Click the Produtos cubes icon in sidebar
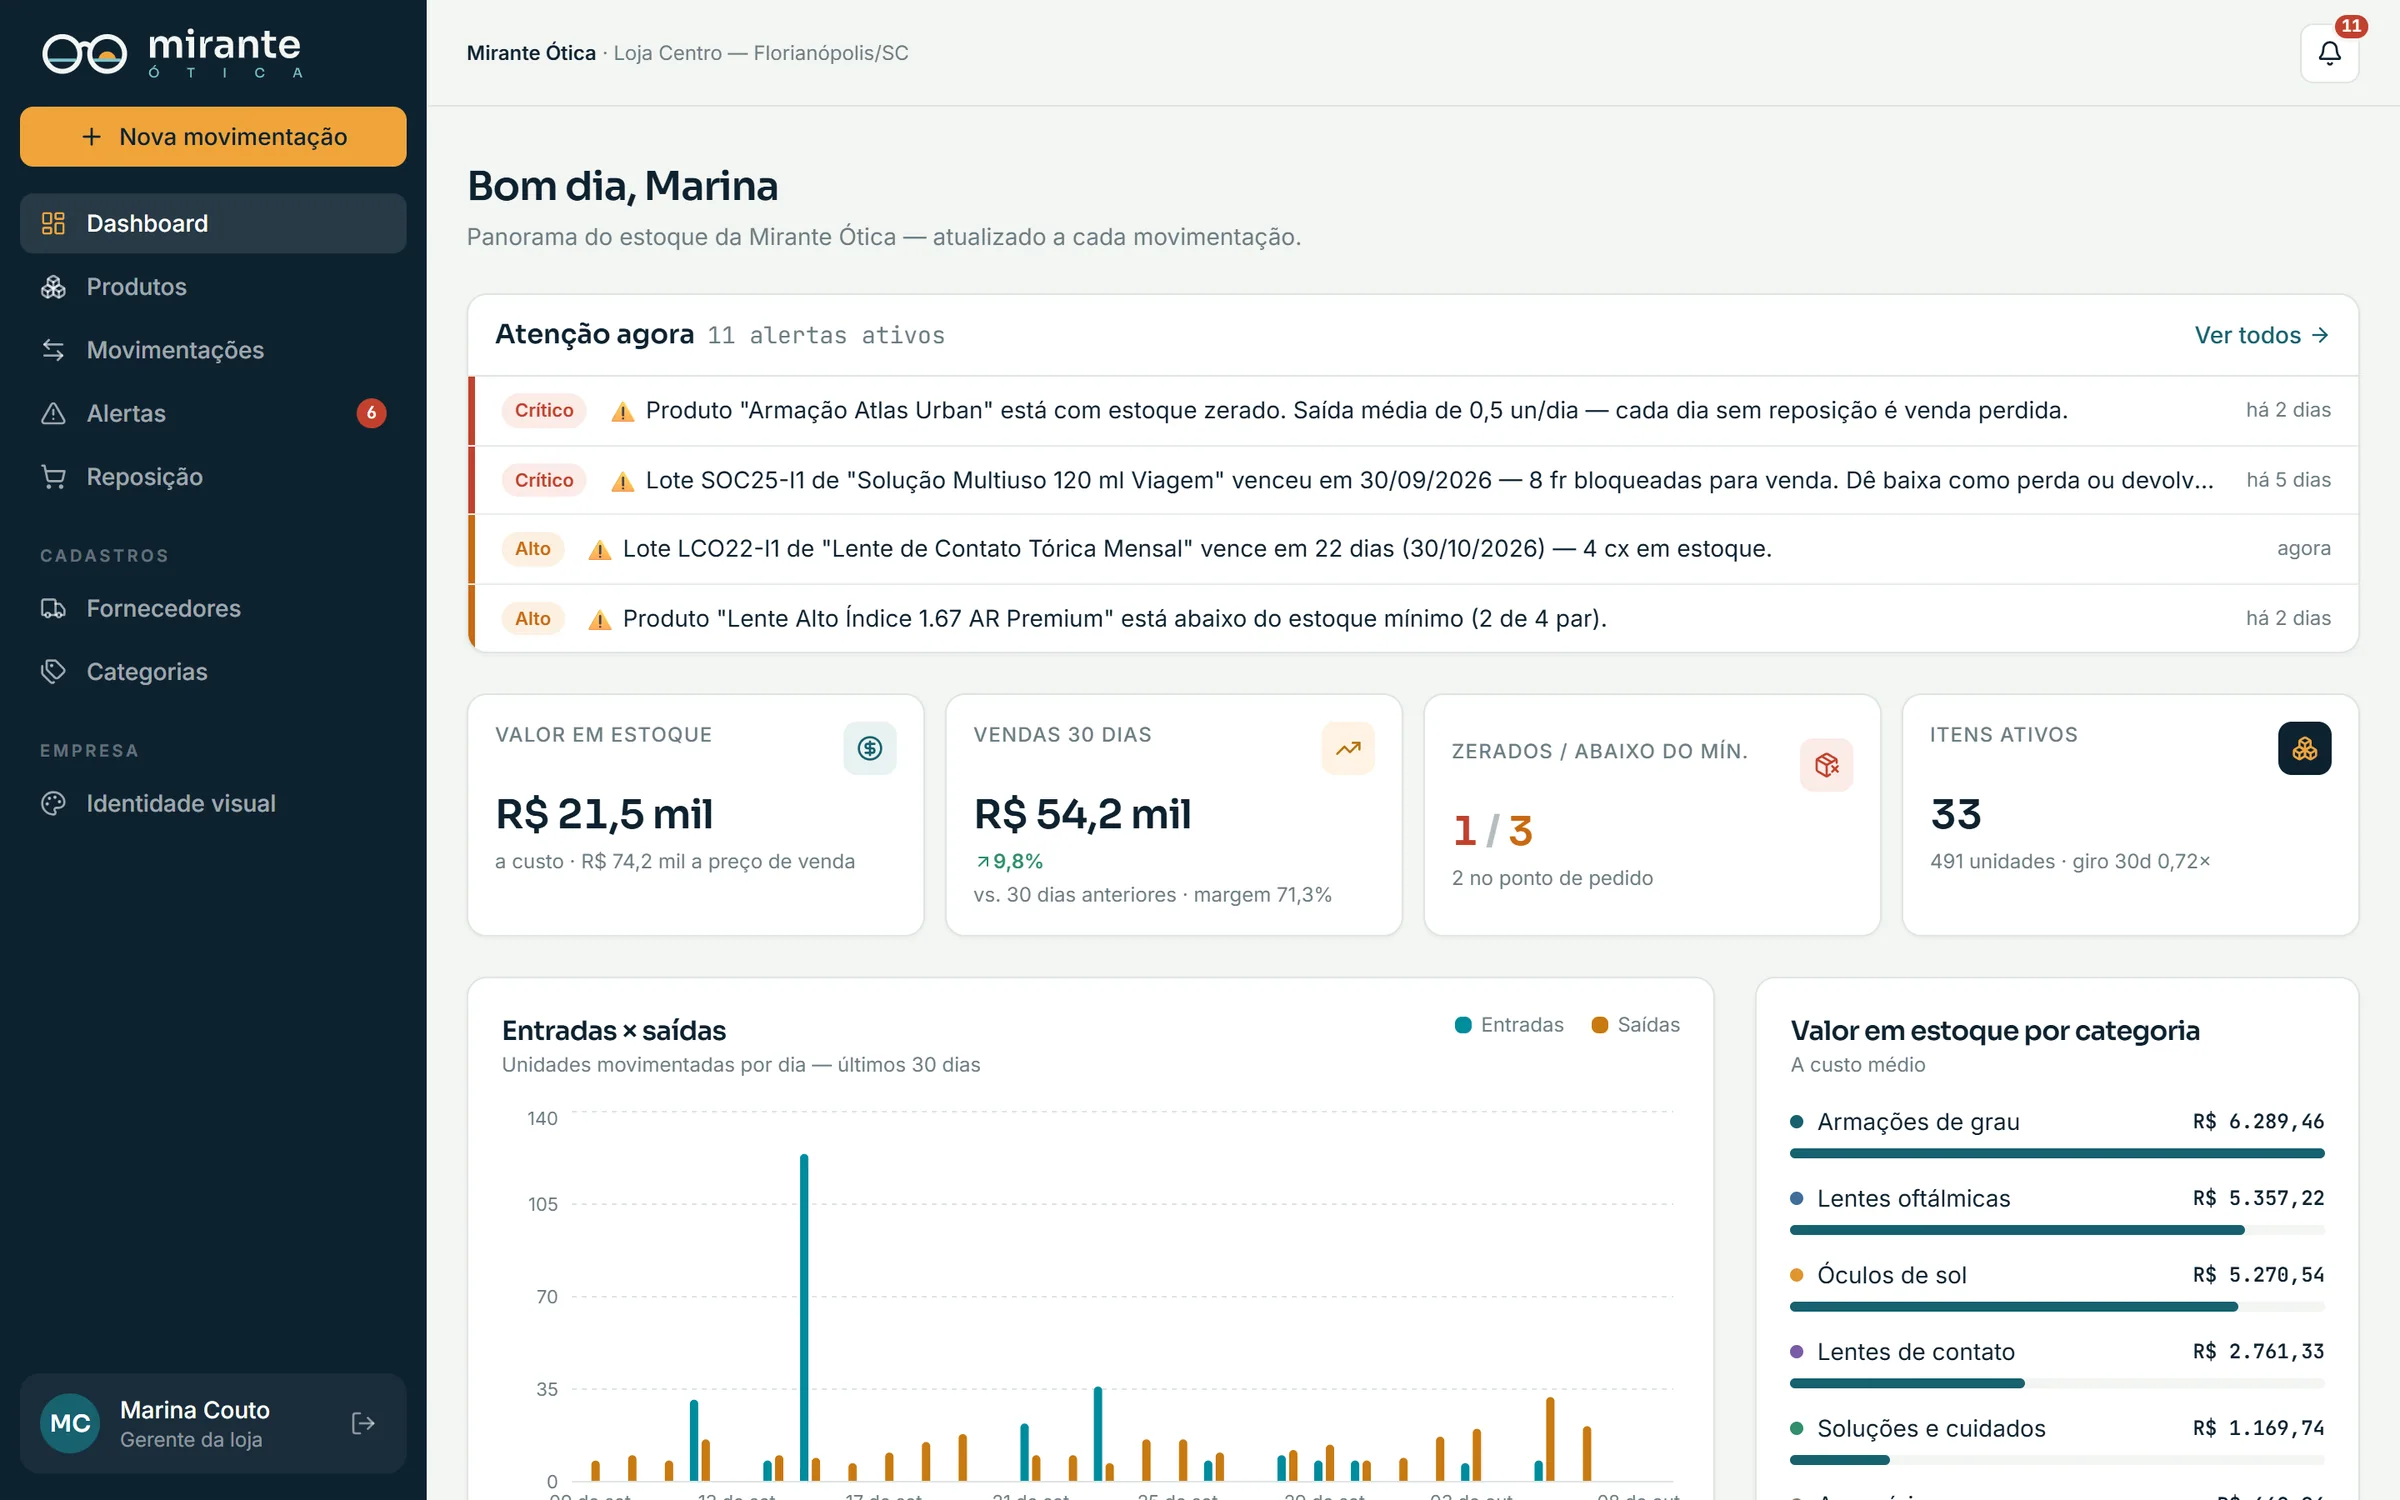Screen dimensions: 2400x1500 tap(53, 287)
